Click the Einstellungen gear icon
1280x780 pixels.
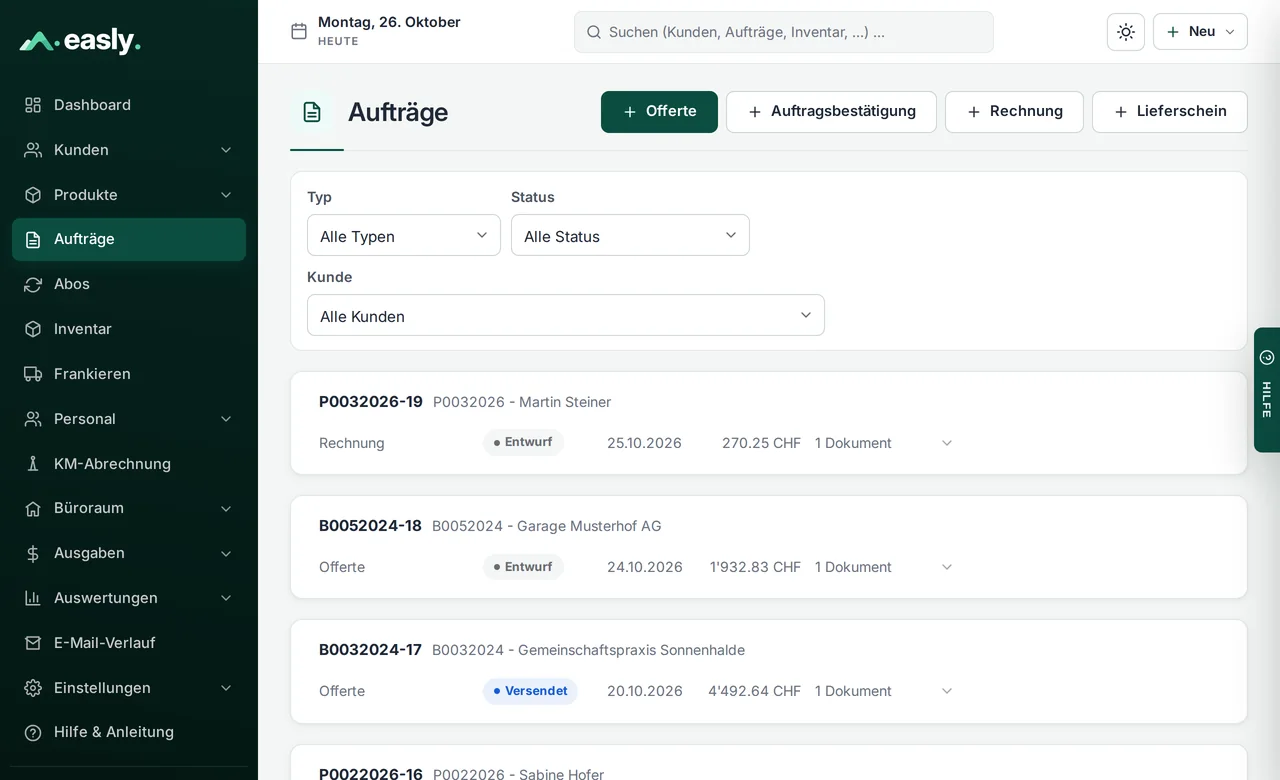pos(33,688)
